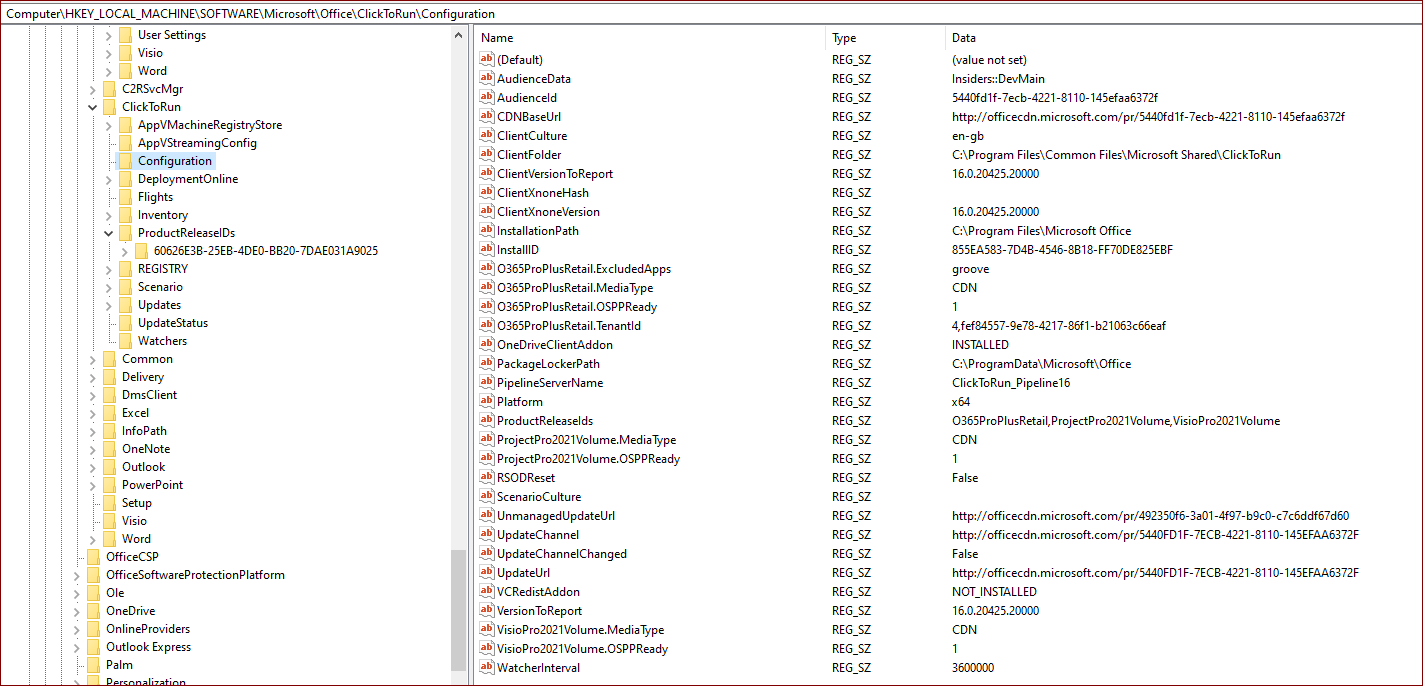The image size is (1423, 686).
Task: Click the folder icon next to Inventory
Action: 126,215
